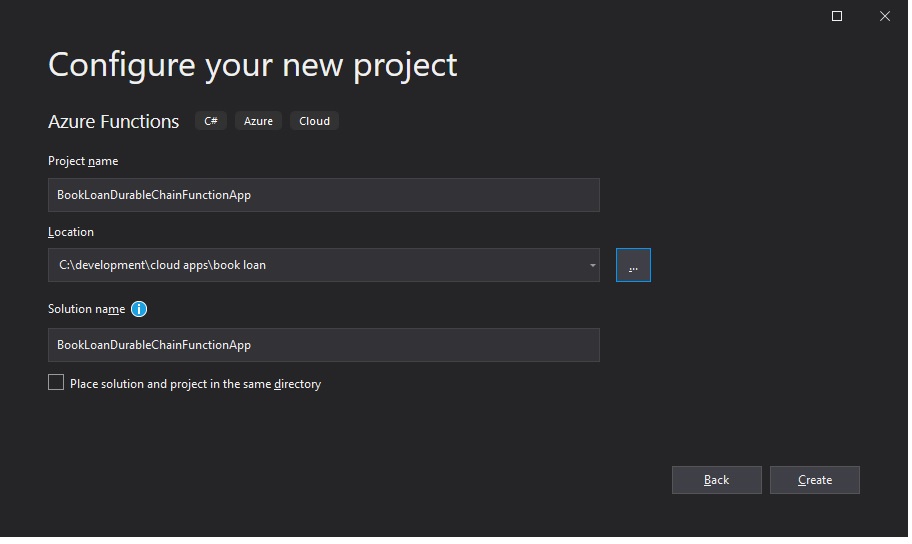The image size is (912, 544).
Task: Select the Location path combo box
Action: (x=325, y=266)
